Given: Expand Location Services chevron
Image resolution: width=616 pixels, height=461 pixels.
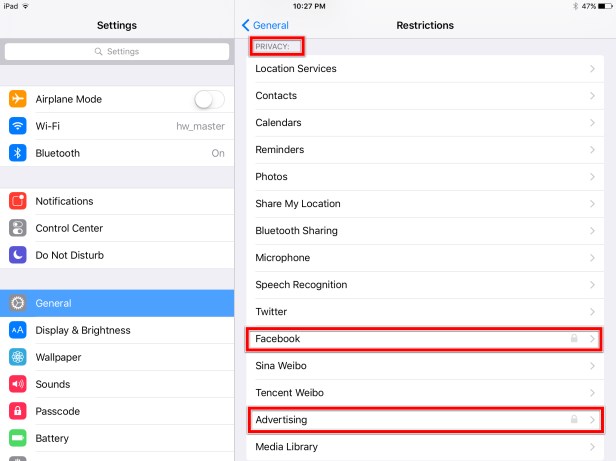Looking at the screenshot, I should click(x=594, y=69).
